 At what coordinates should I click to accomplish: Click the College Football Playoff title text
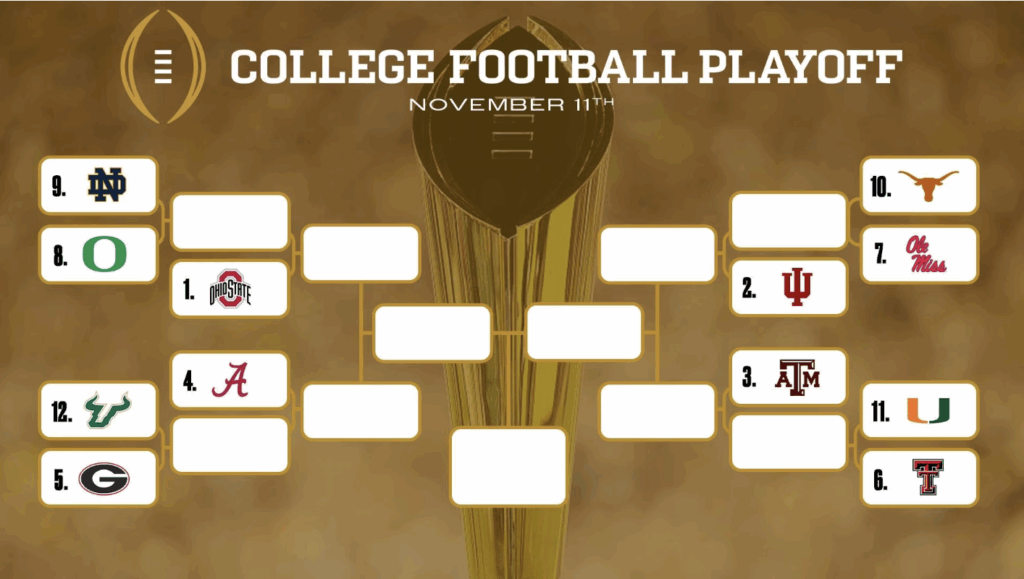[x=566, y=67]
